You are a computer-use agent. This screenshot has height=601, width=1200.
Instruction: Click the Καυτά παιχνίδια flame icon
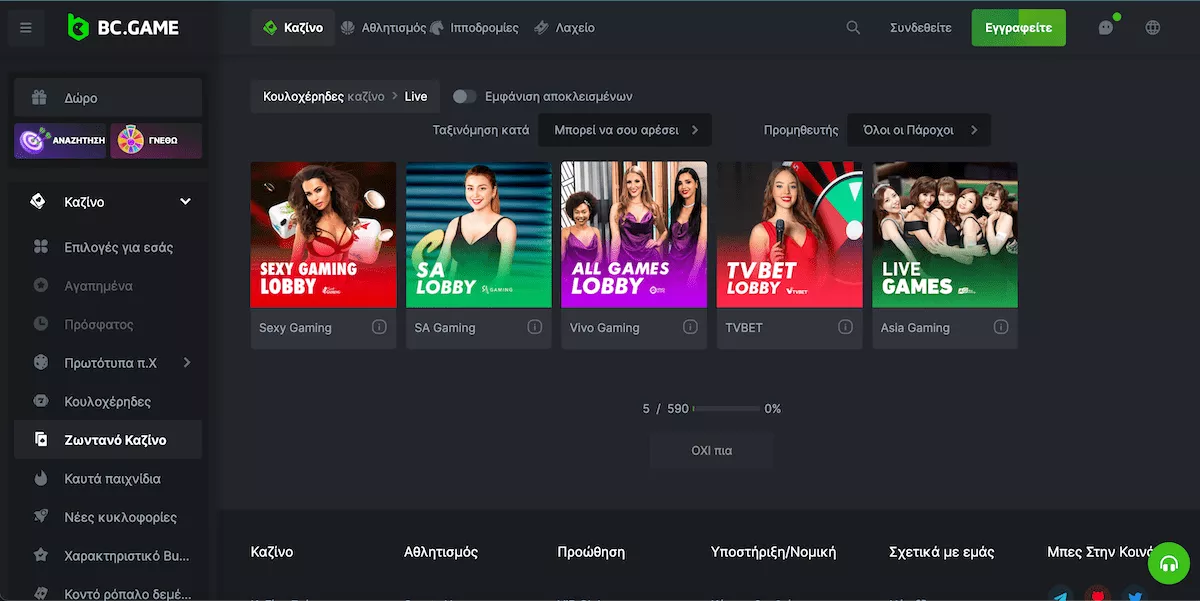click(41, 479)
